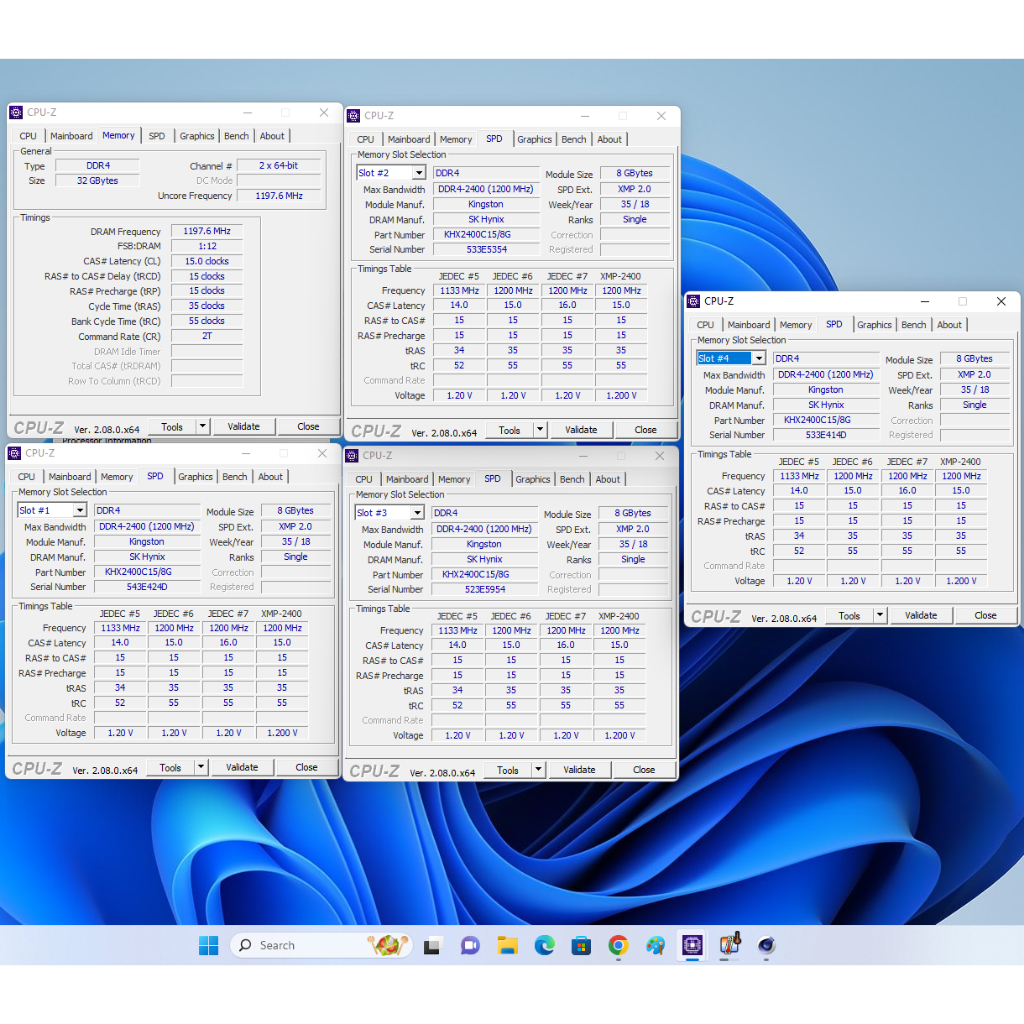Open the Teams Chat taskbar icon
The height and width of the screenshot is (1024, 1024).
pyautogui.click(x=470, y=945)
